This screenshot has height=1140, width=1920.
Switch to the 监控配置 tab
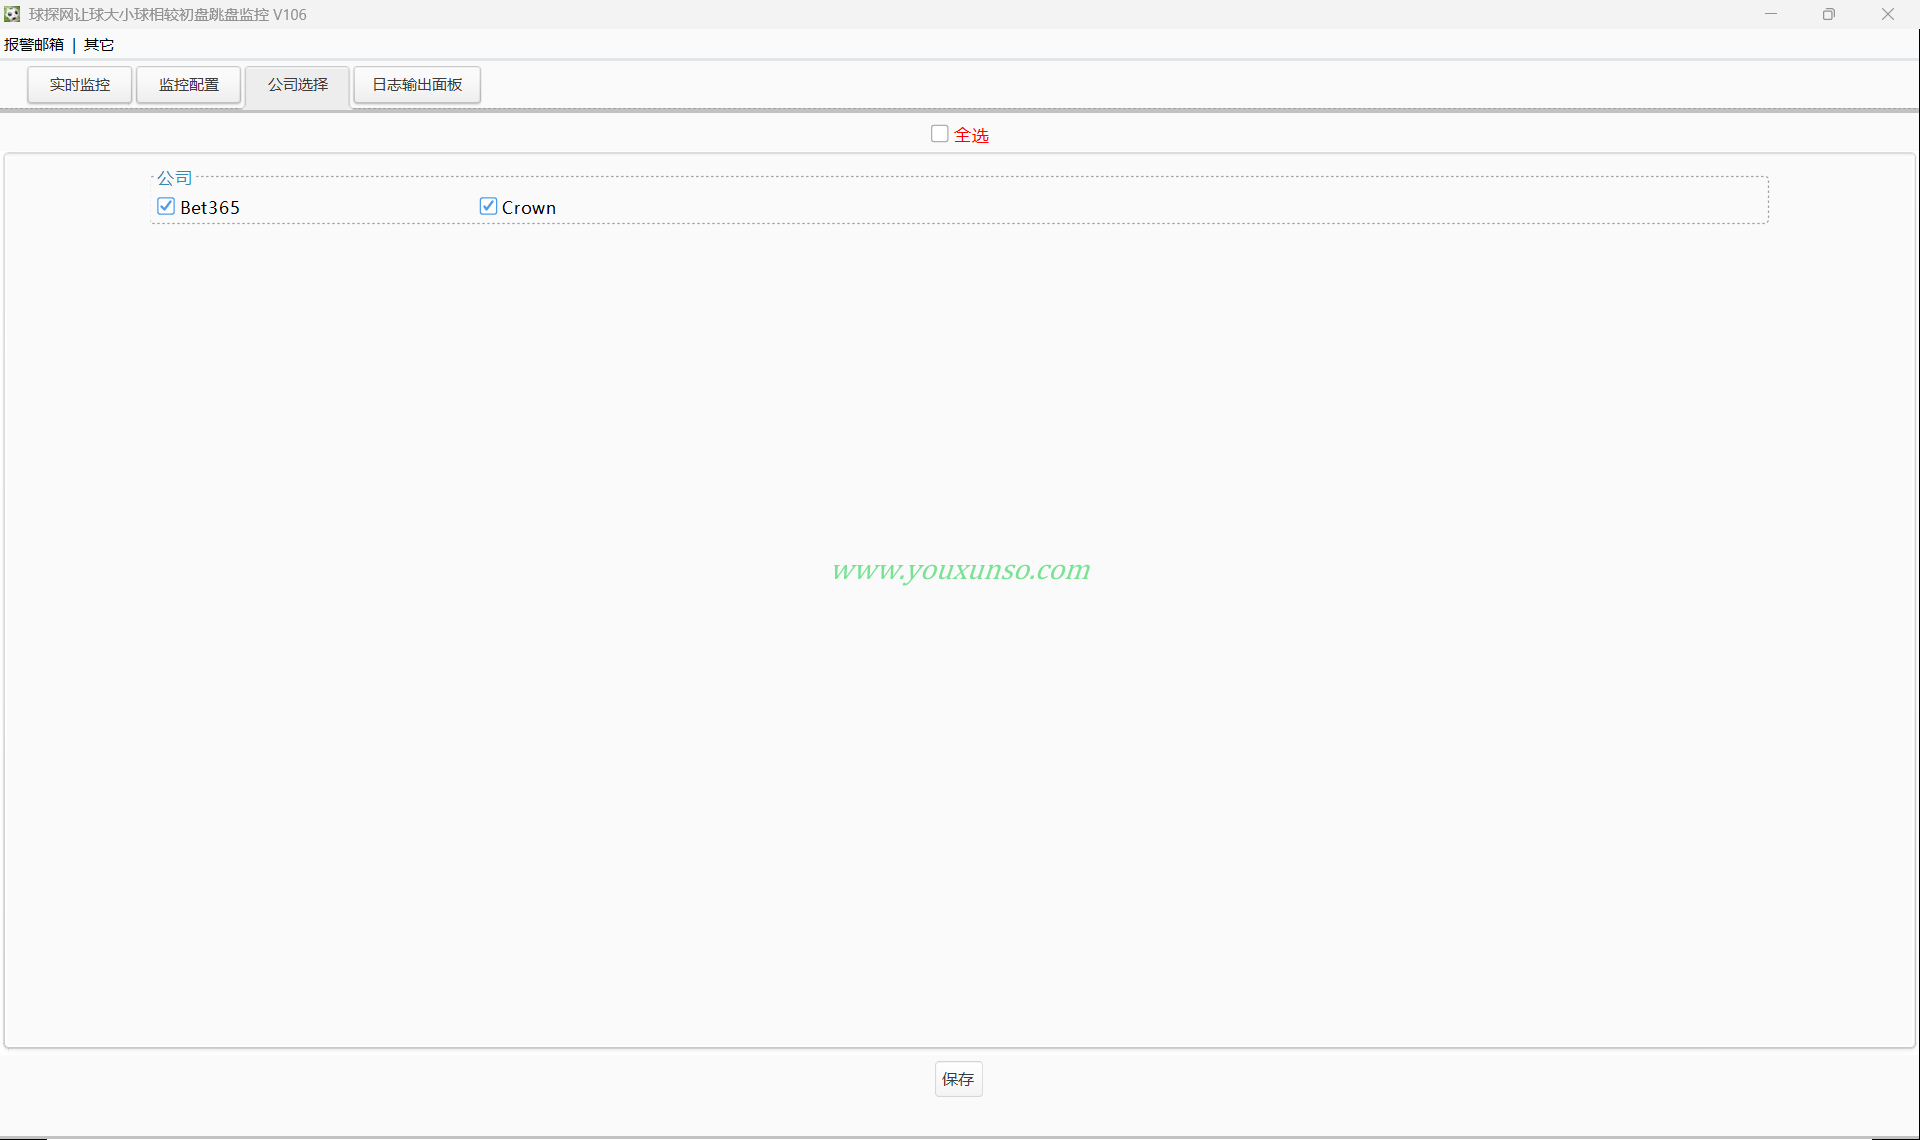[189, 85]
